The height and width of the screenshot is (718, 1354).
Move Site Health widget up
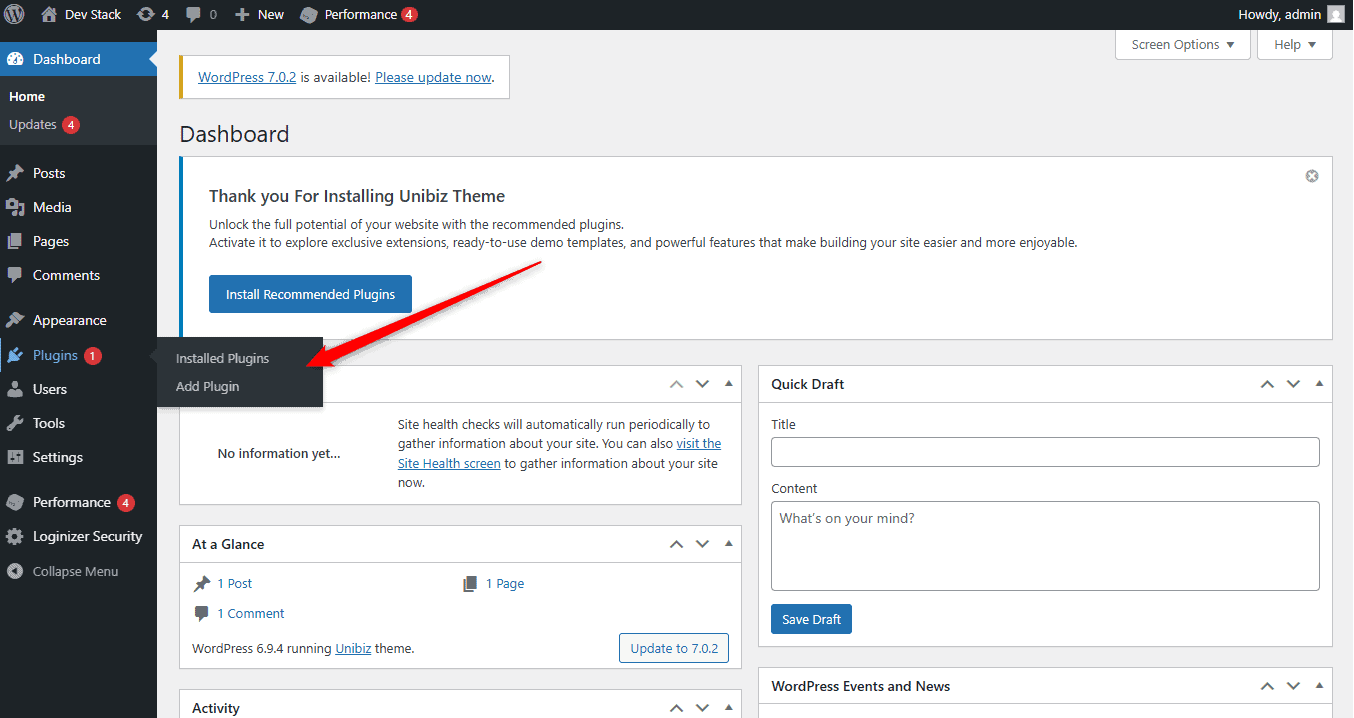[677, 384]
